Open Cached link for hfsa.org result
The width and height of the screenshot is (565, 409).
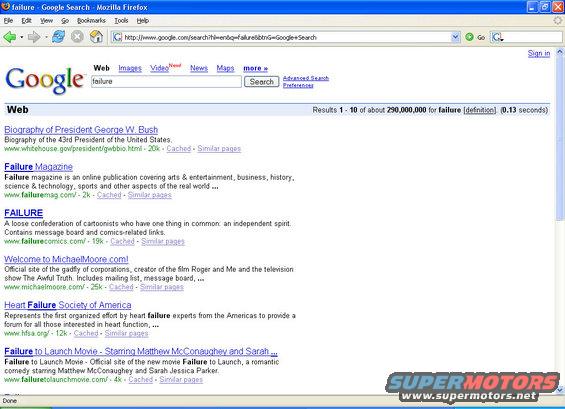click(x=86, y=333)
